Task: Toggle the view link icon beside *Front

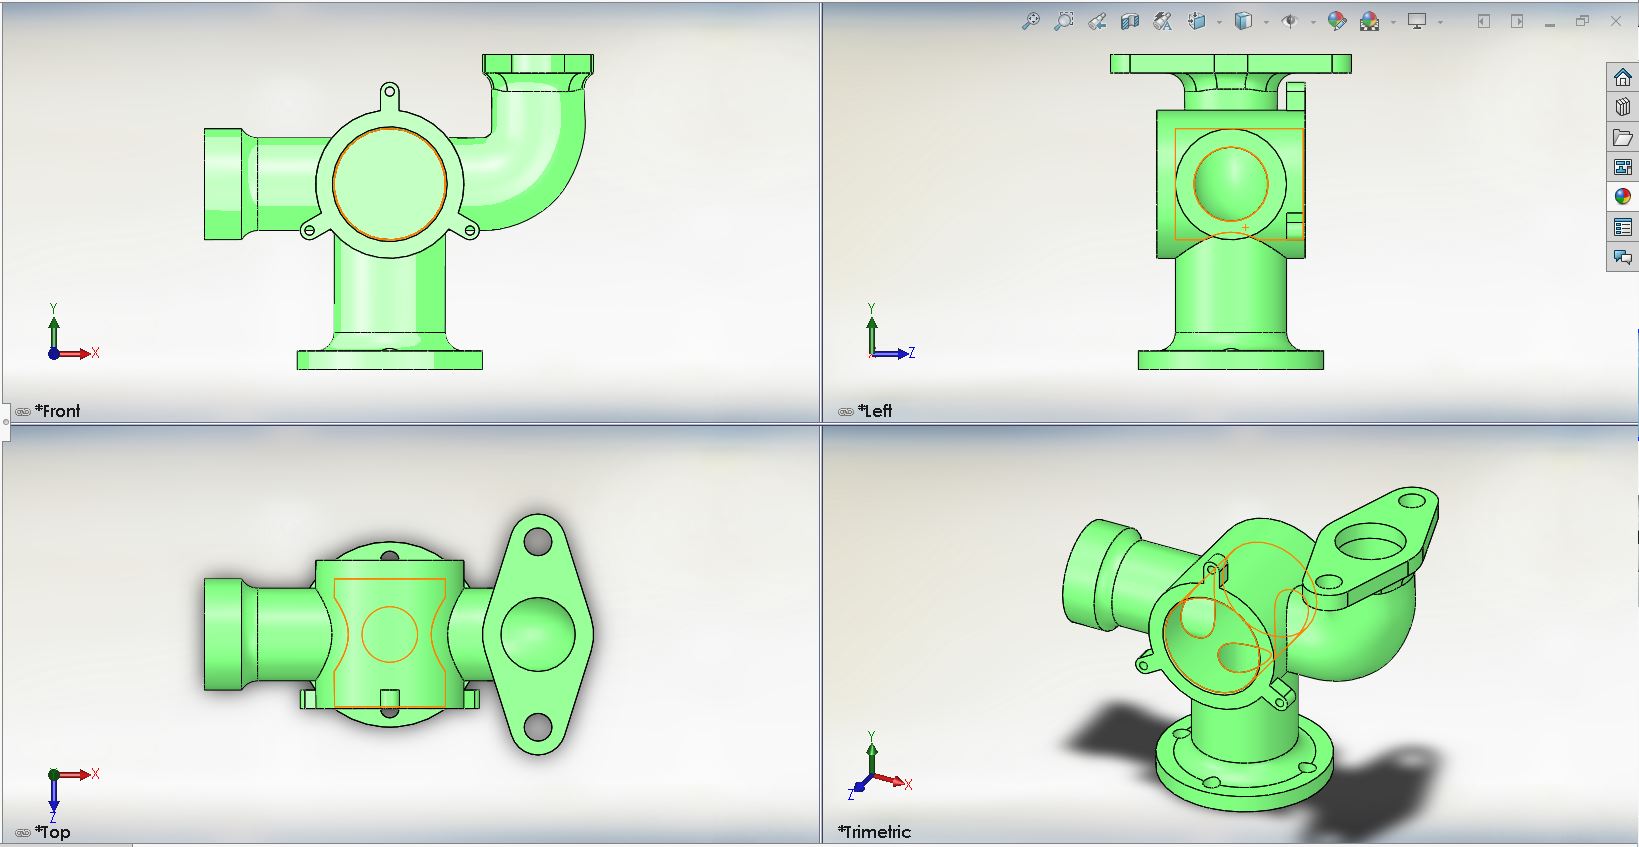Action: coord(22,411)
